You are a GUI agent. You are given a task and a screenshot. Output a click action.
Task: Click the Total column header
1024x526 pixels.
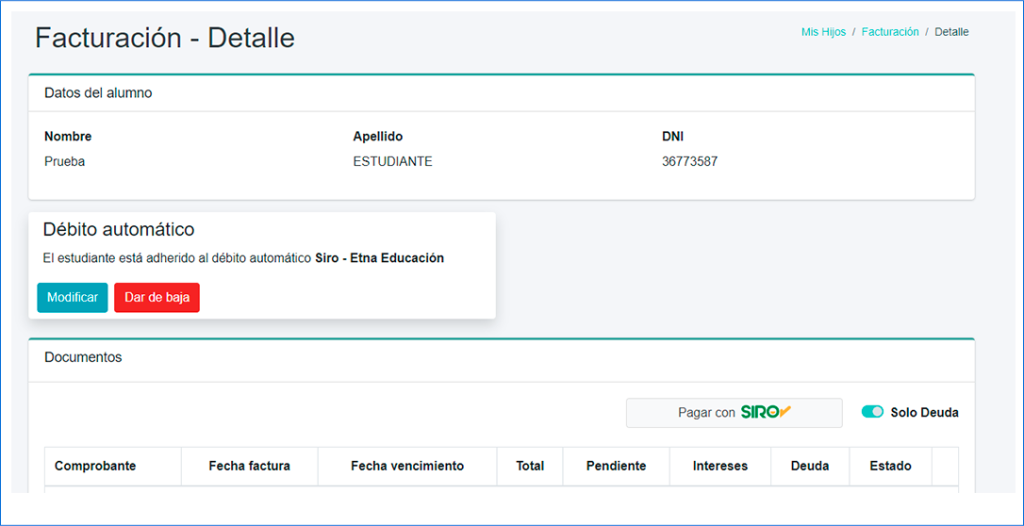tap(530, 466)
